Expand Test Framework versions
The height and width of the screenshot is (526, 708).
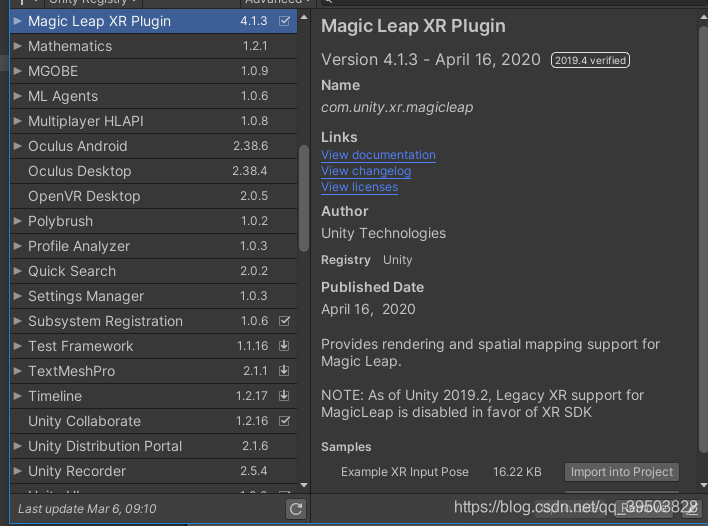[x=18, y=346]
